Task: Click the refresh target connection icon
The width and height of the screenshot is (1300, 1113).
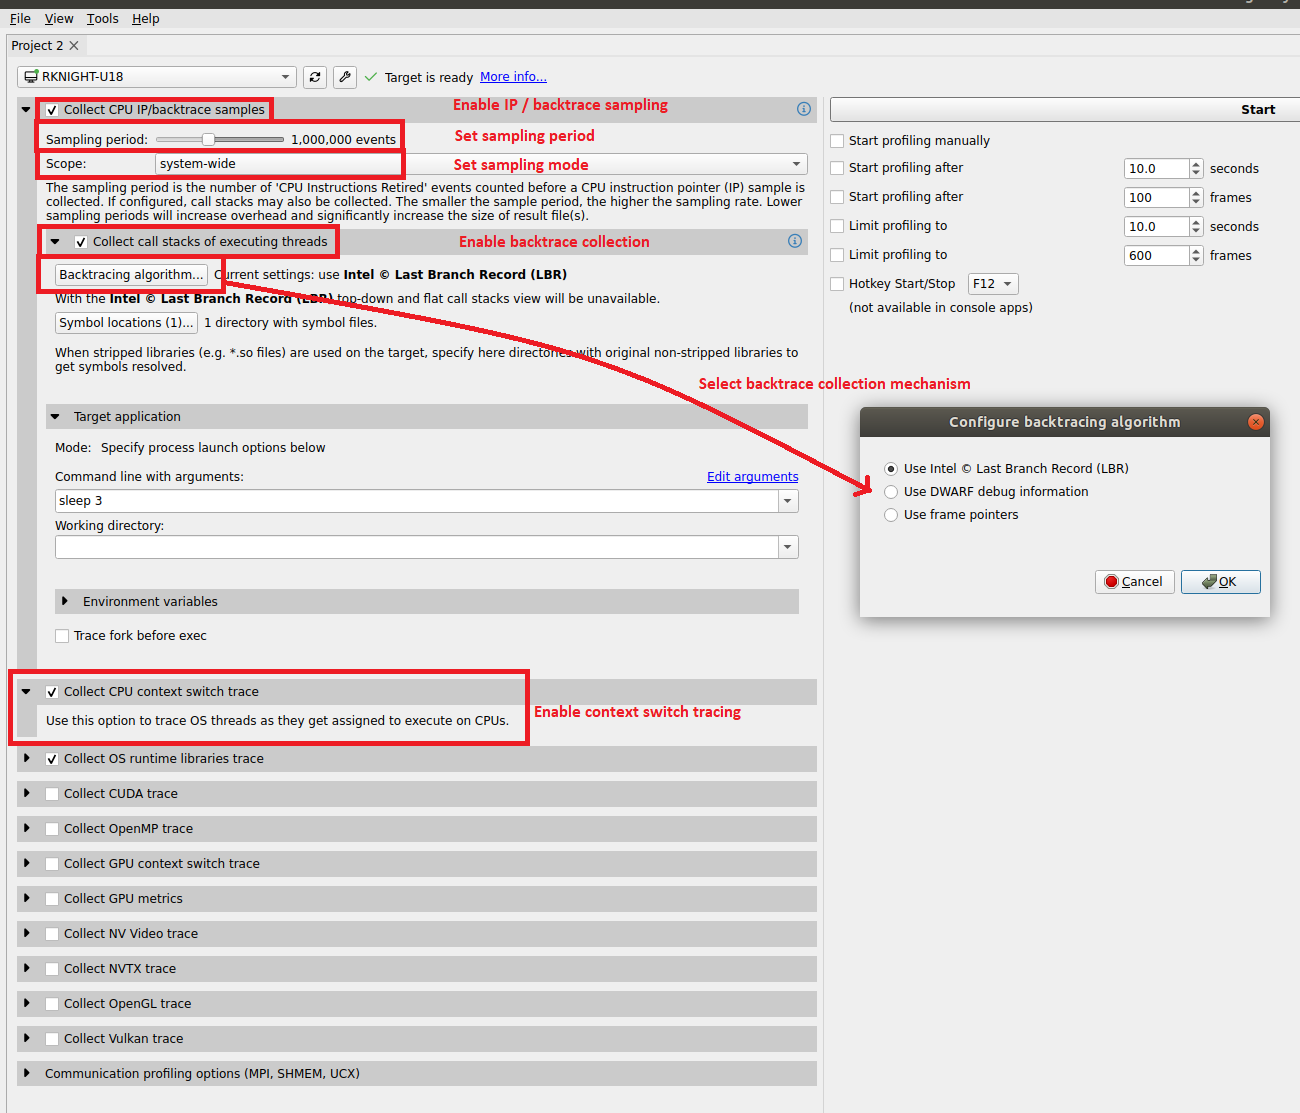Action: pos(315,77)
